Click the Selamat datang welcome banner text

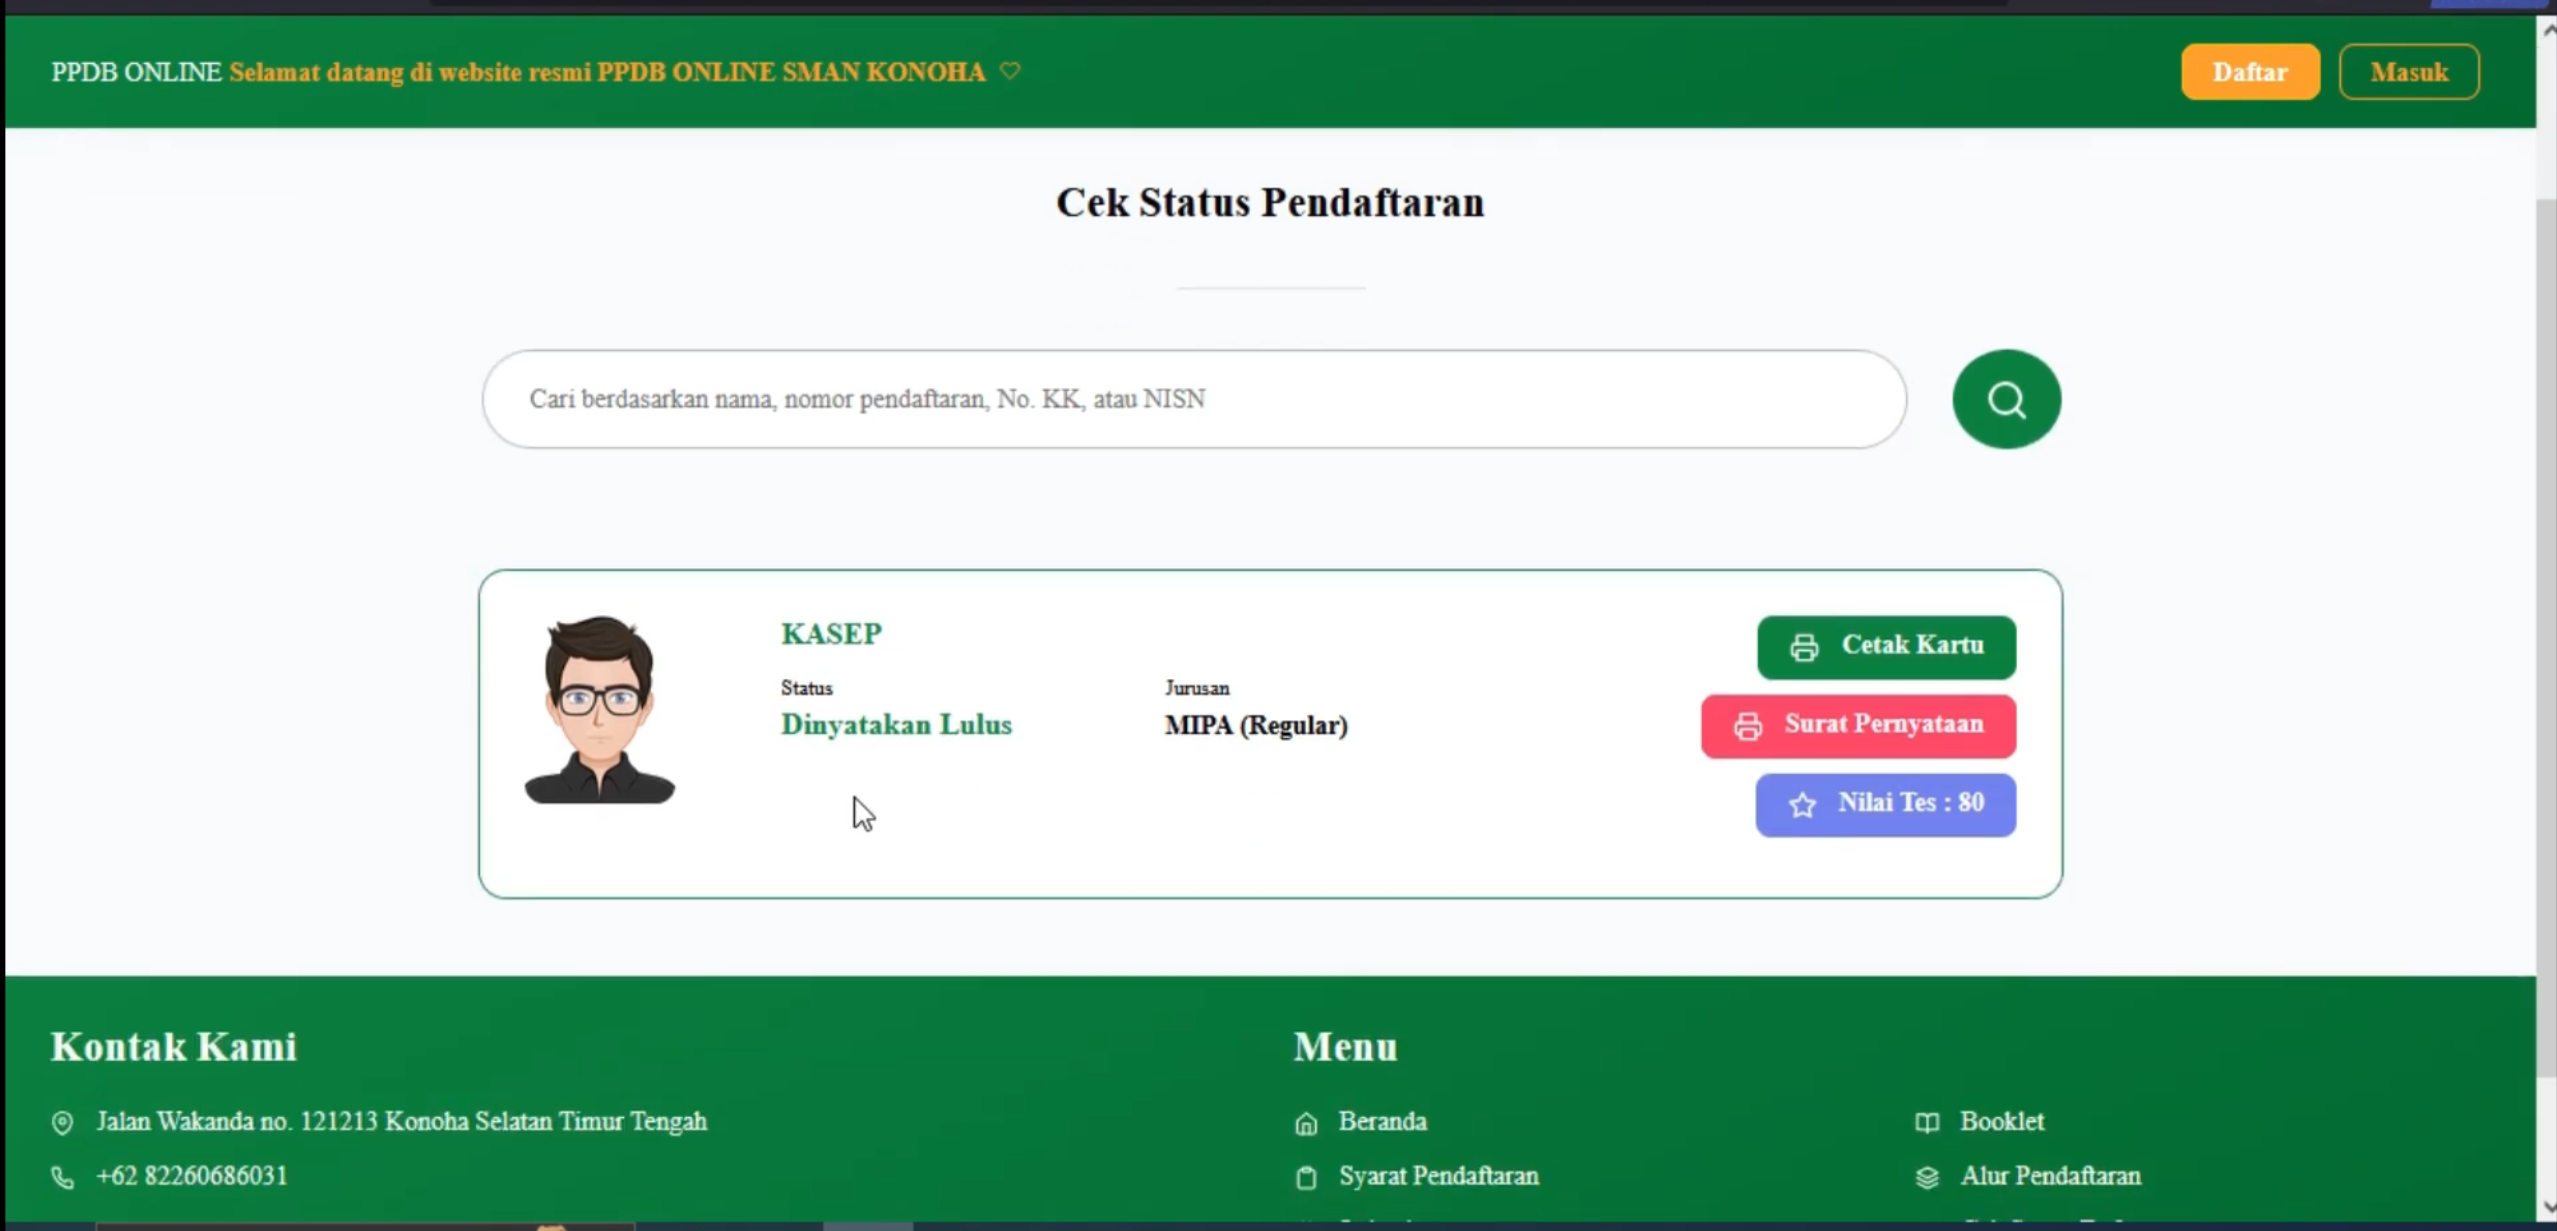coord(607,72)
